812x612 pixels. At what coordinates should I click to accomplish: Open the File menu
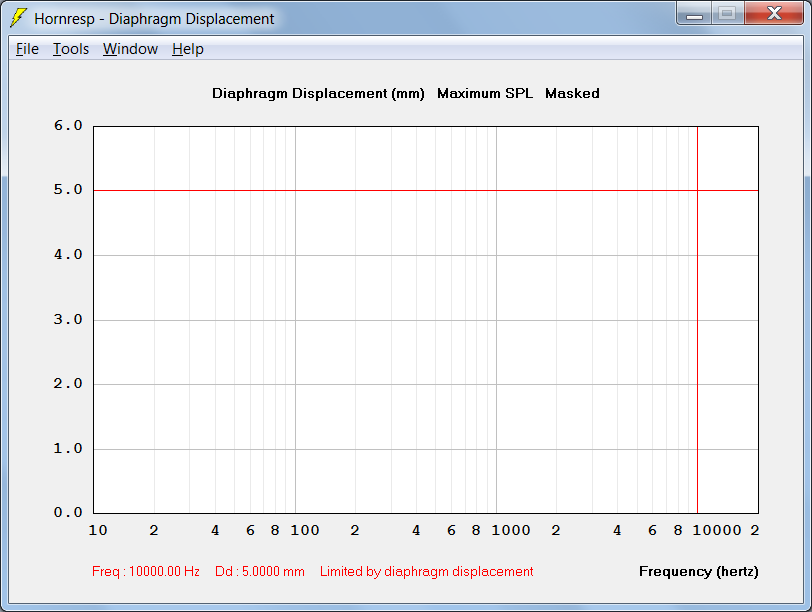point(27,49)
